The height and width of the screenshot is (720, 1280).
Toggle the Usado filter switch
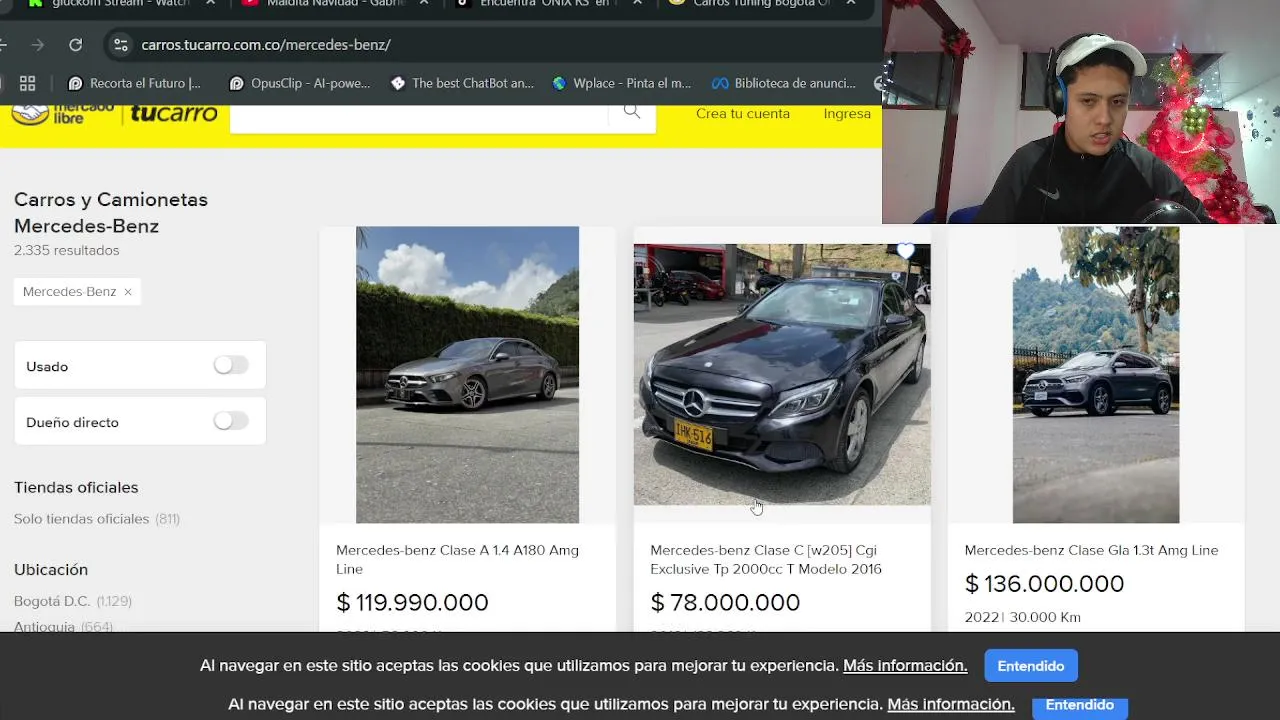pos(231,366)
